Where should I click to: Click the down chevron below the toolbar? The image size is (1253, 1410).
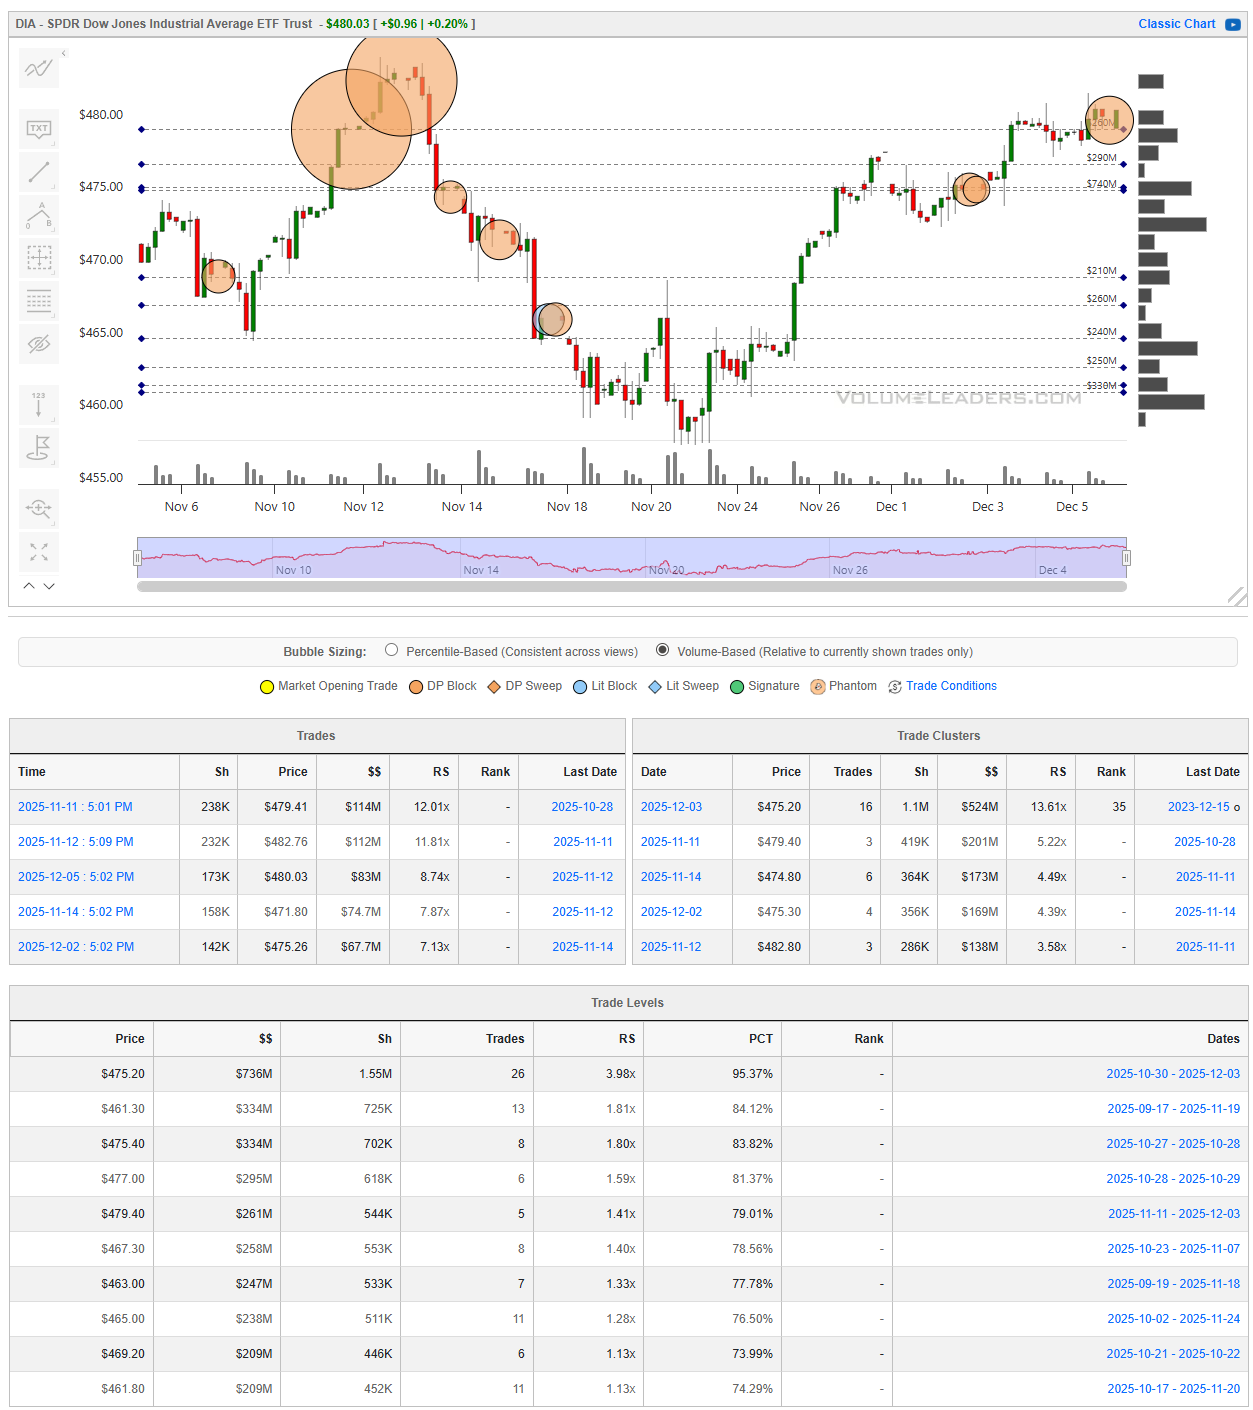[49, 586]
